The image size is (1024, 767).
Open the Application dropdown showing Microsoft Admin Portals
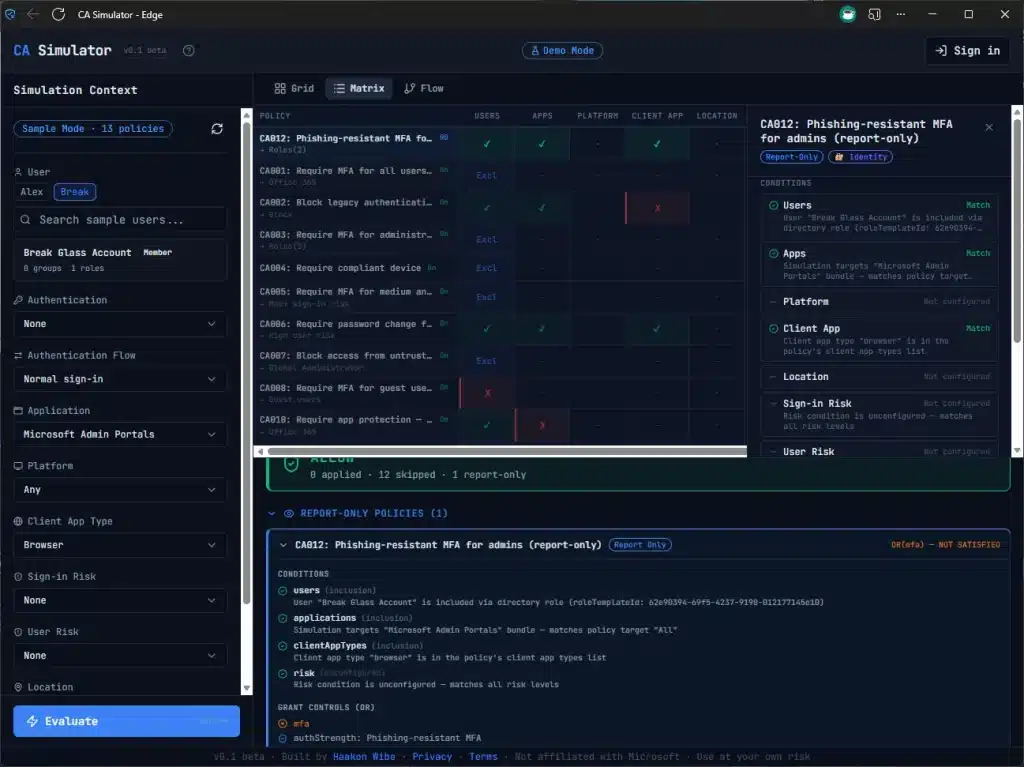[x=120, y=435]
